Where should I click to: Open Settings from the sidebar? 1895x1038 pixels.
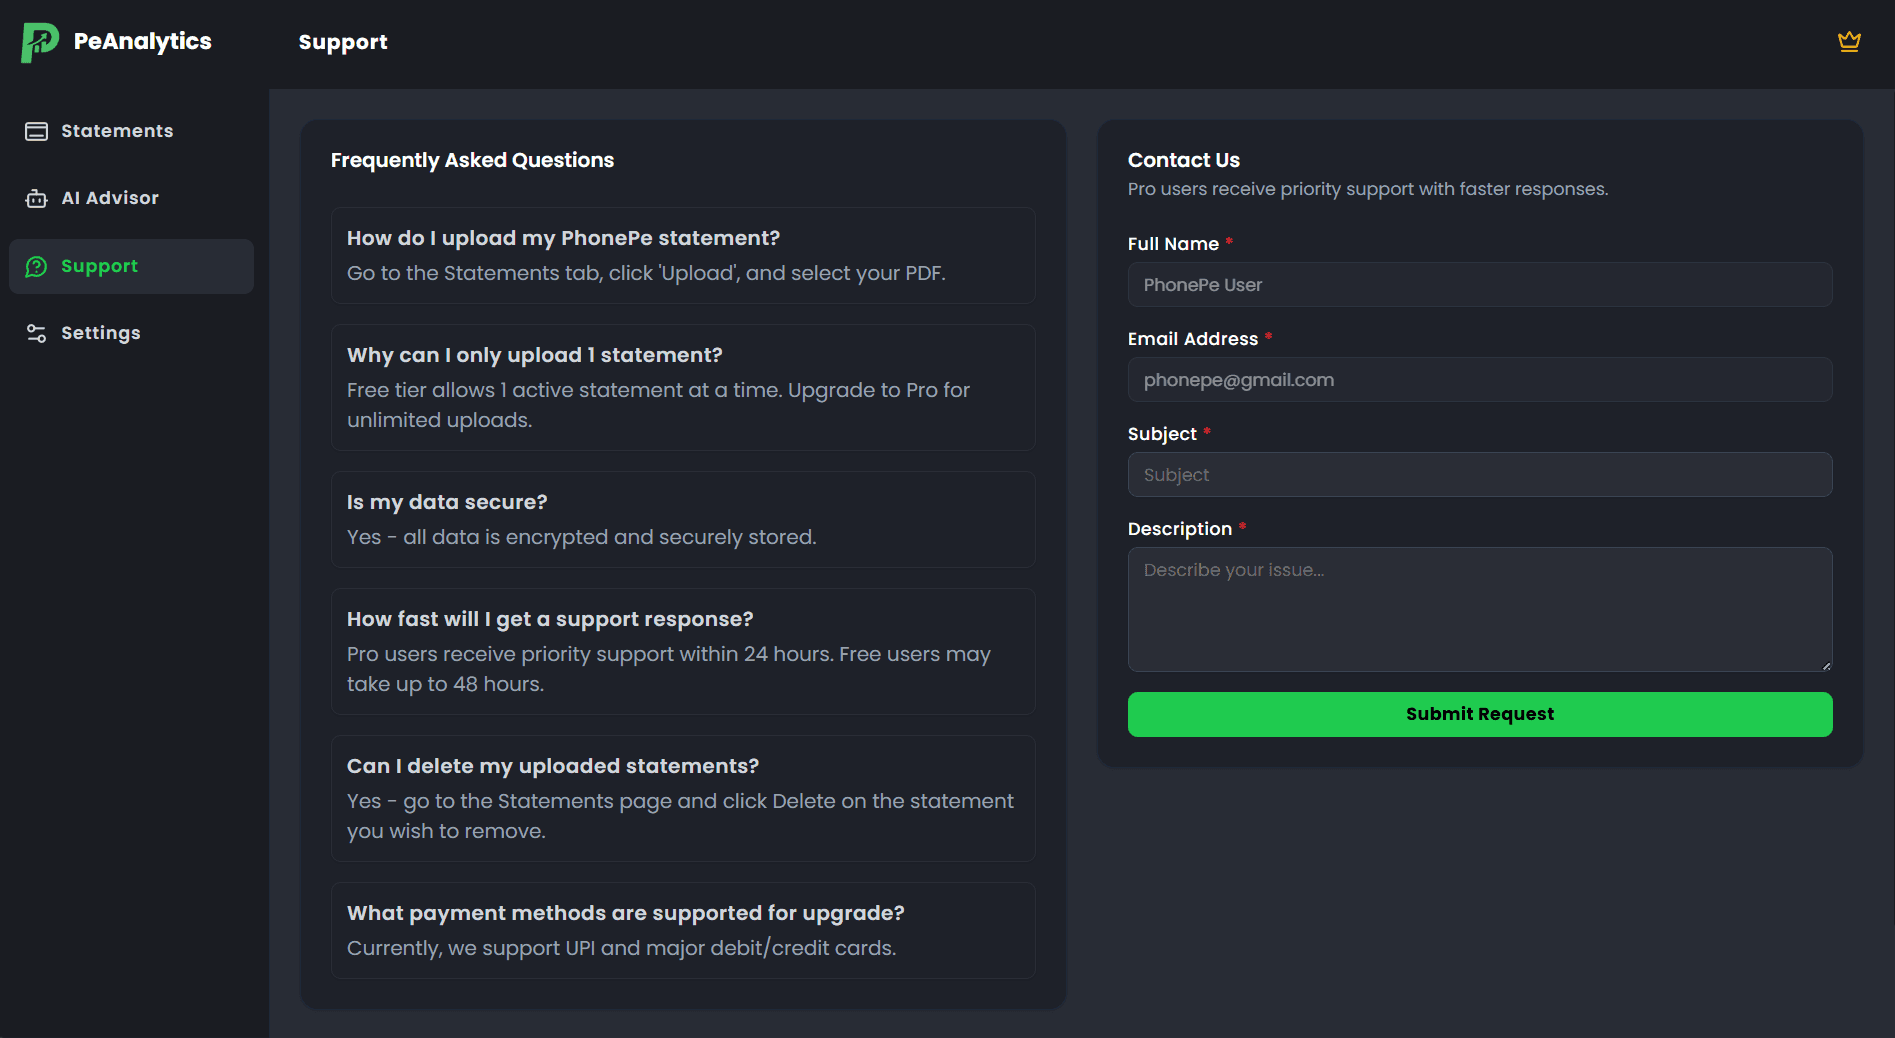pyautogui.click(x=101, y=333)
